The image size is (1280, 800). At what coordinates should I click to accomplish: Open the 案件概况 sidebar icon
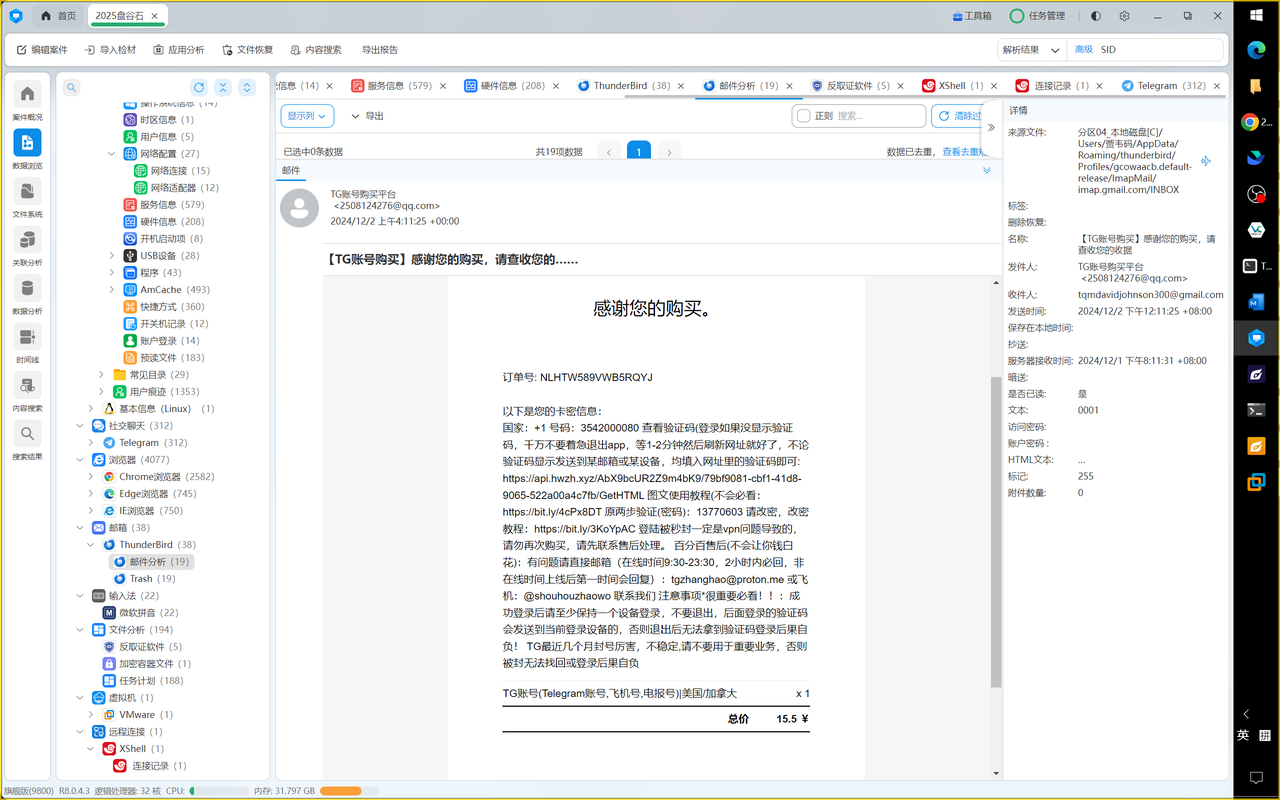tap(27, 101)
